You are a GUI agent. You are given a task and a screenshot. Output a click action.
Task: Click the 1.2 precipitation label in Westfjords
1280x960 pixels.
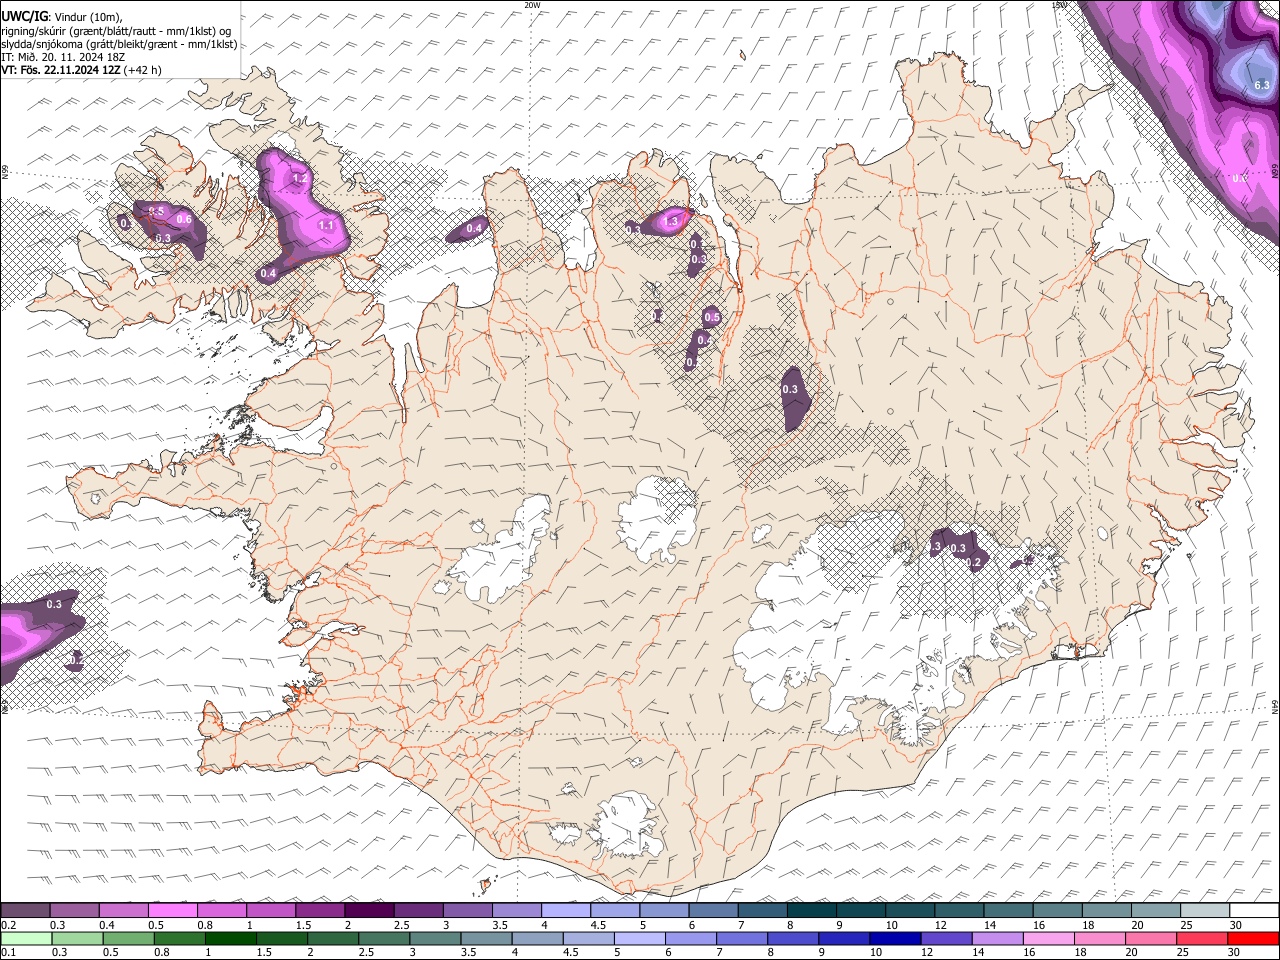tap(298, 179)
